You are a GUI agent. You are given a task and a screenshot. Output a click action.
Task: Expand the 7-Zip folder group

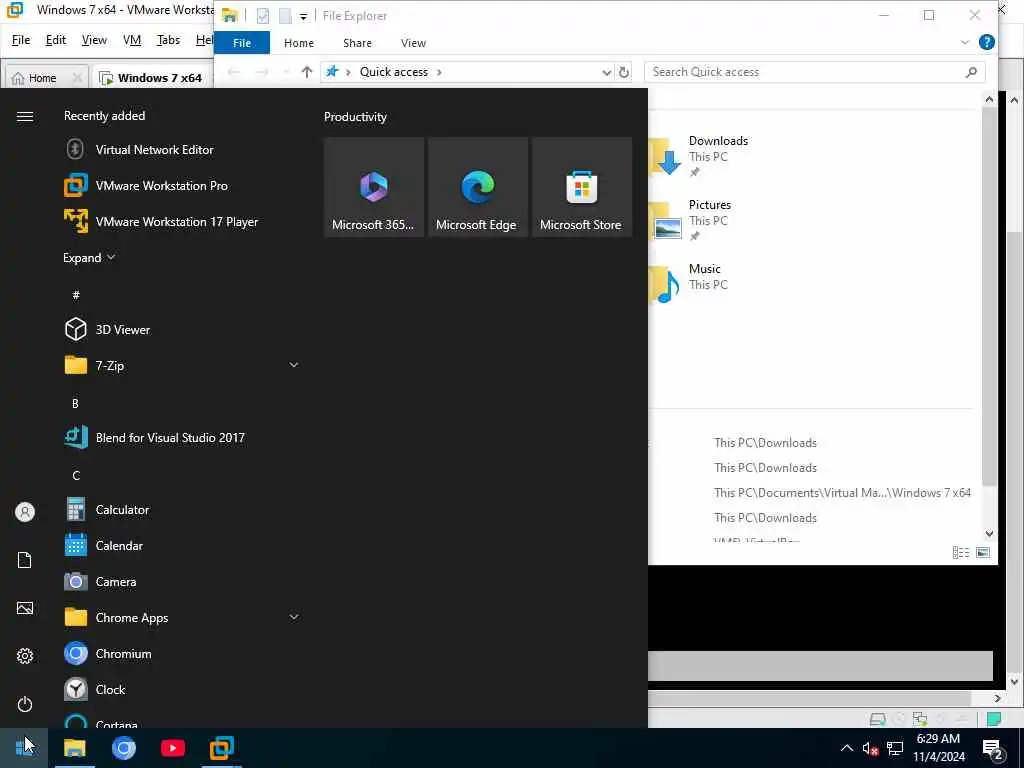tap(294, 365)
